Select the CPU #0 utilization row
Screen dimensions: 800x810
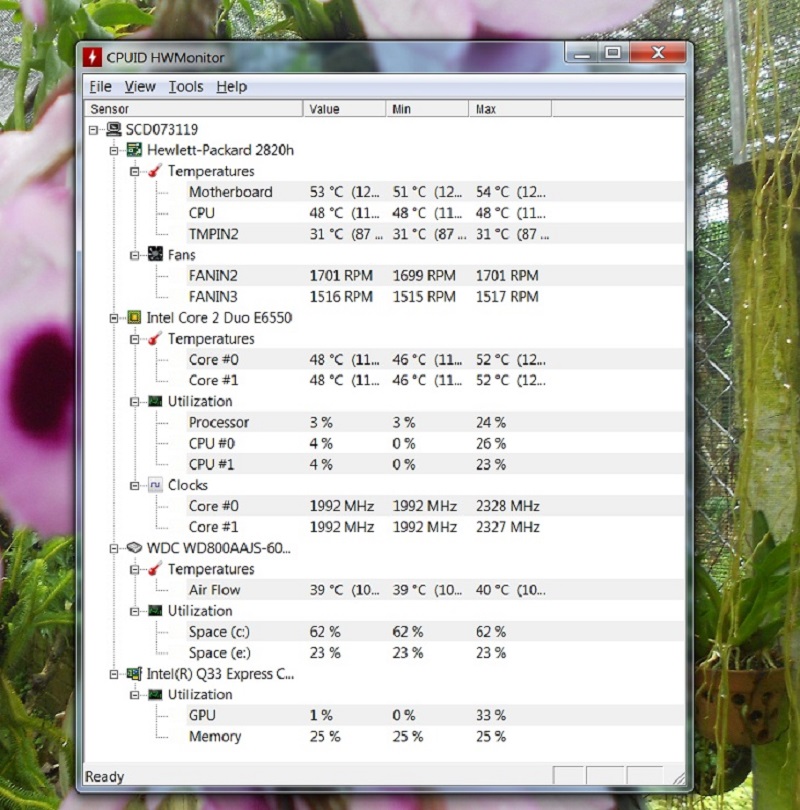435,443
